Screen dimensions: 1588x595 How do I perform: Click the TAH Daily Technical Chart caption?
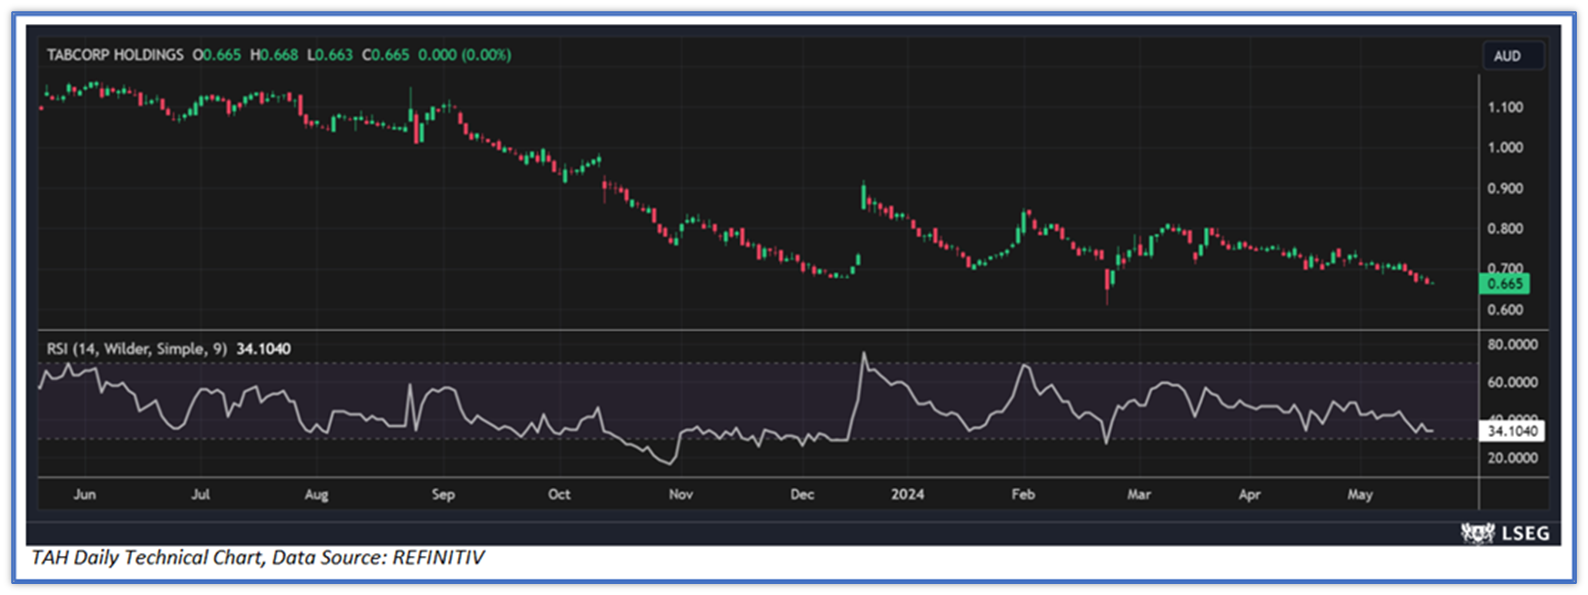(x=258, y=558)
